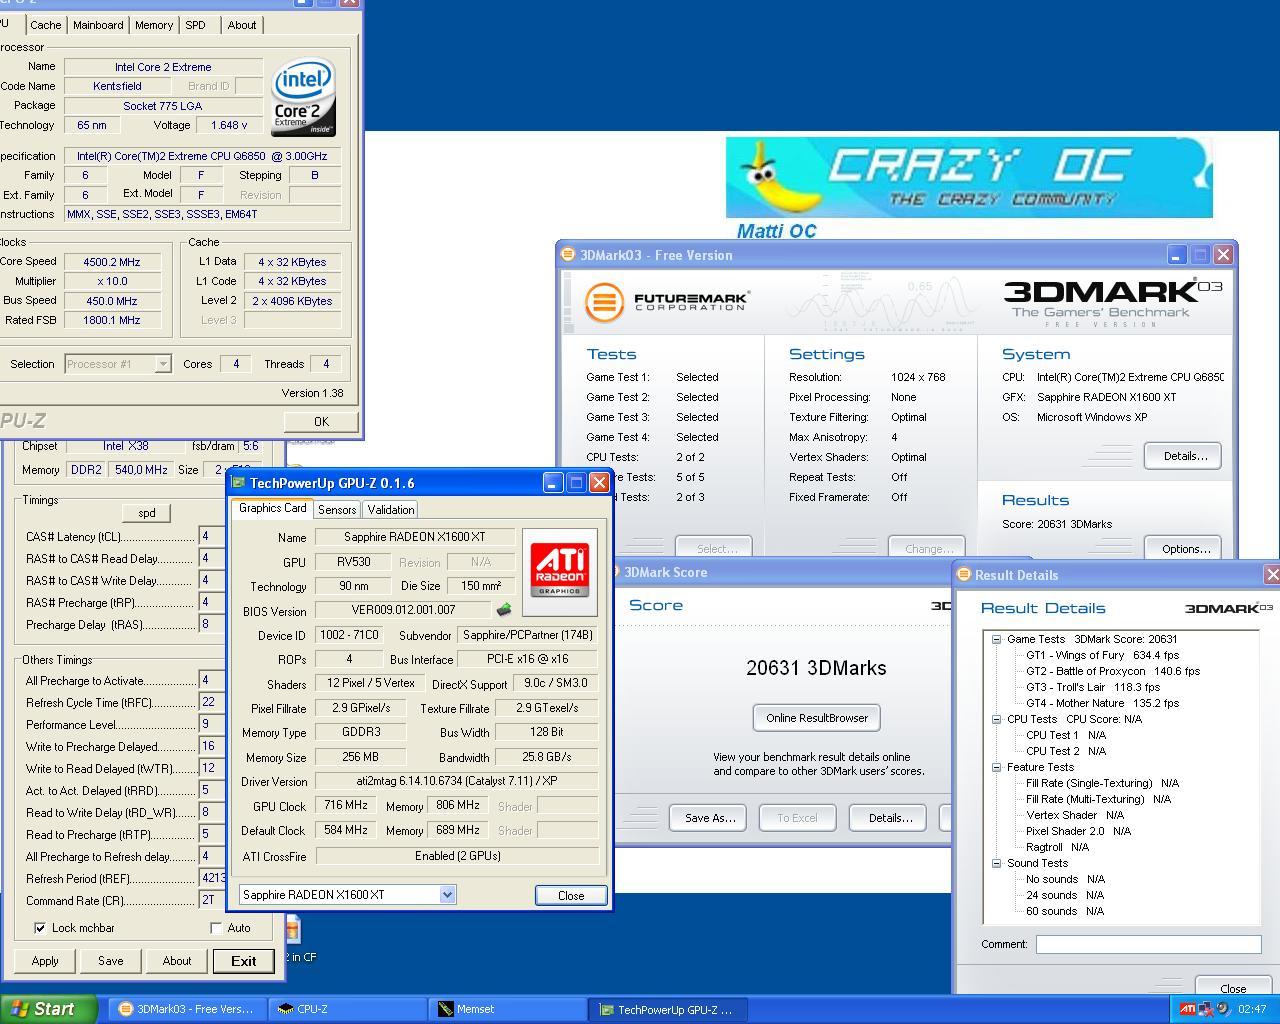Open the Memory tab in CPU-Z
Viewport: 1280px width, 1024px height.
[154, 25]
